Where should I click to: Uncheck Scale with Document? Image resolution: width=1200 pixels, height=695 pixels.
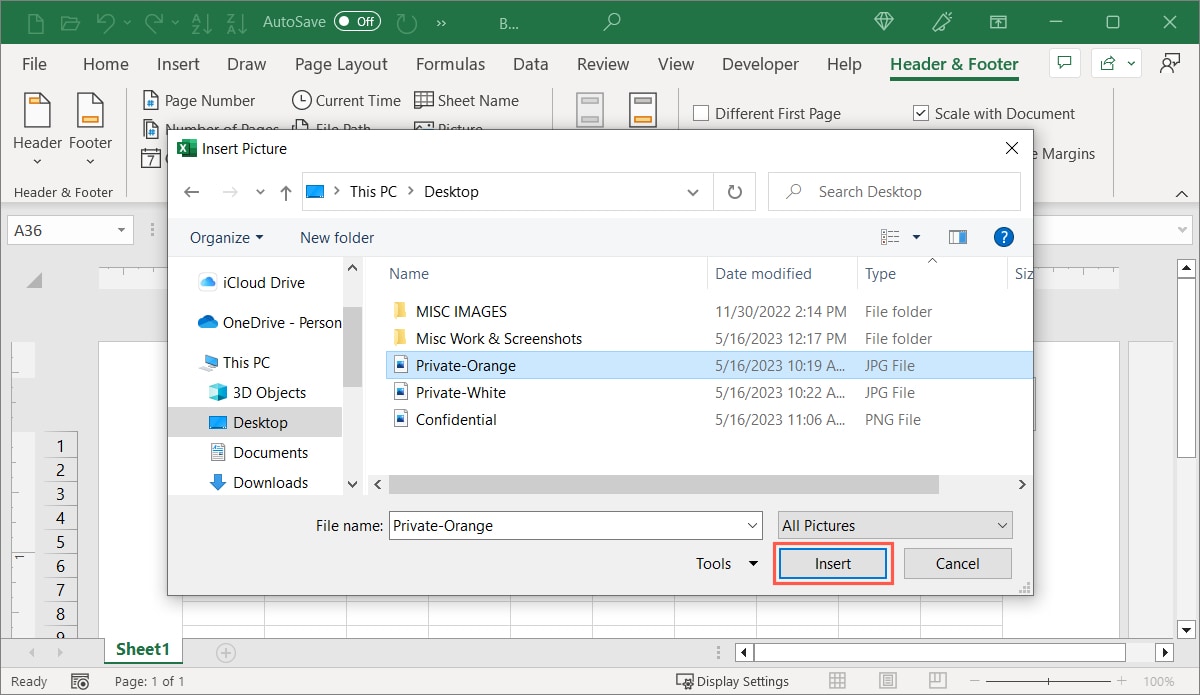click(920, 113)
